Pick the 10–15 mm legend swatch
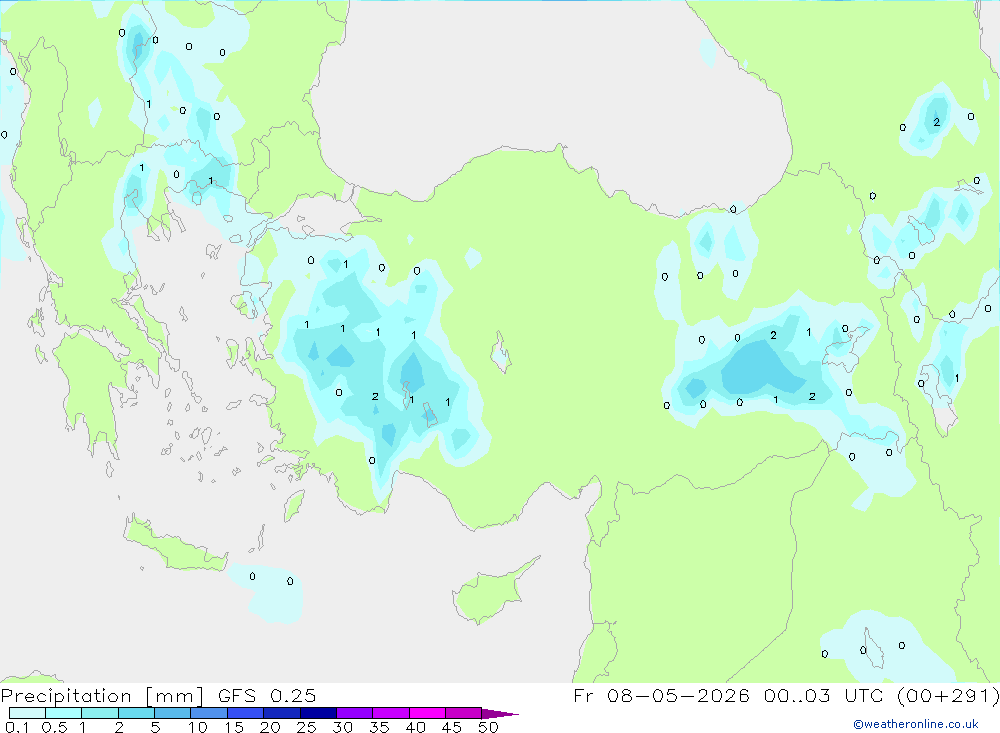This screenshot has width=1000, height=733. click(x=209, y=713)
